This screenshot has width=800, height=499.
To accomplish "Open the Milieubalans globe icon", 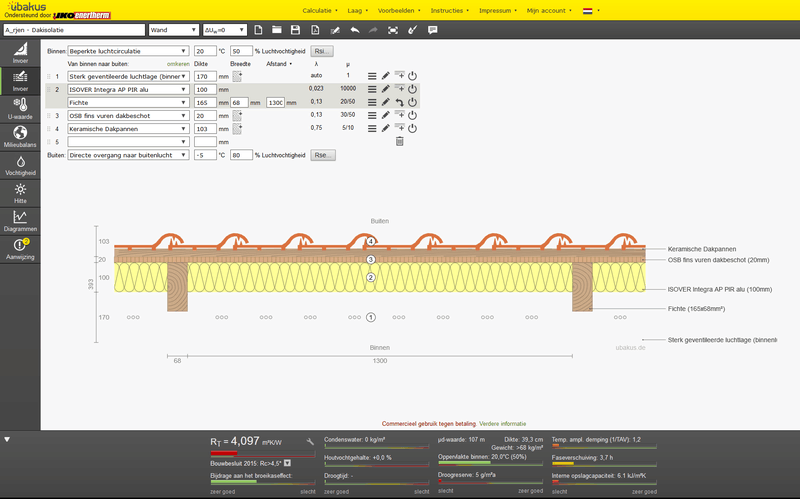I will click(20, 137).
